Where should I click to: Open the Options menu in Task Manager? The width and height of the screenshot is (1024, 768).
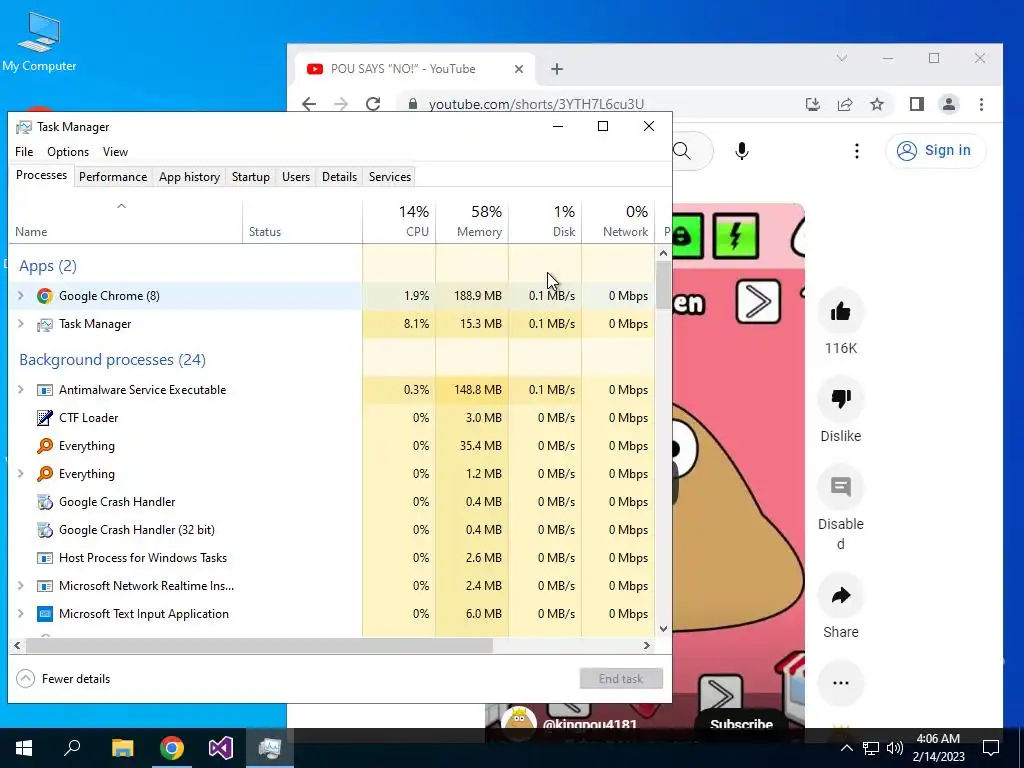[68, 152]
